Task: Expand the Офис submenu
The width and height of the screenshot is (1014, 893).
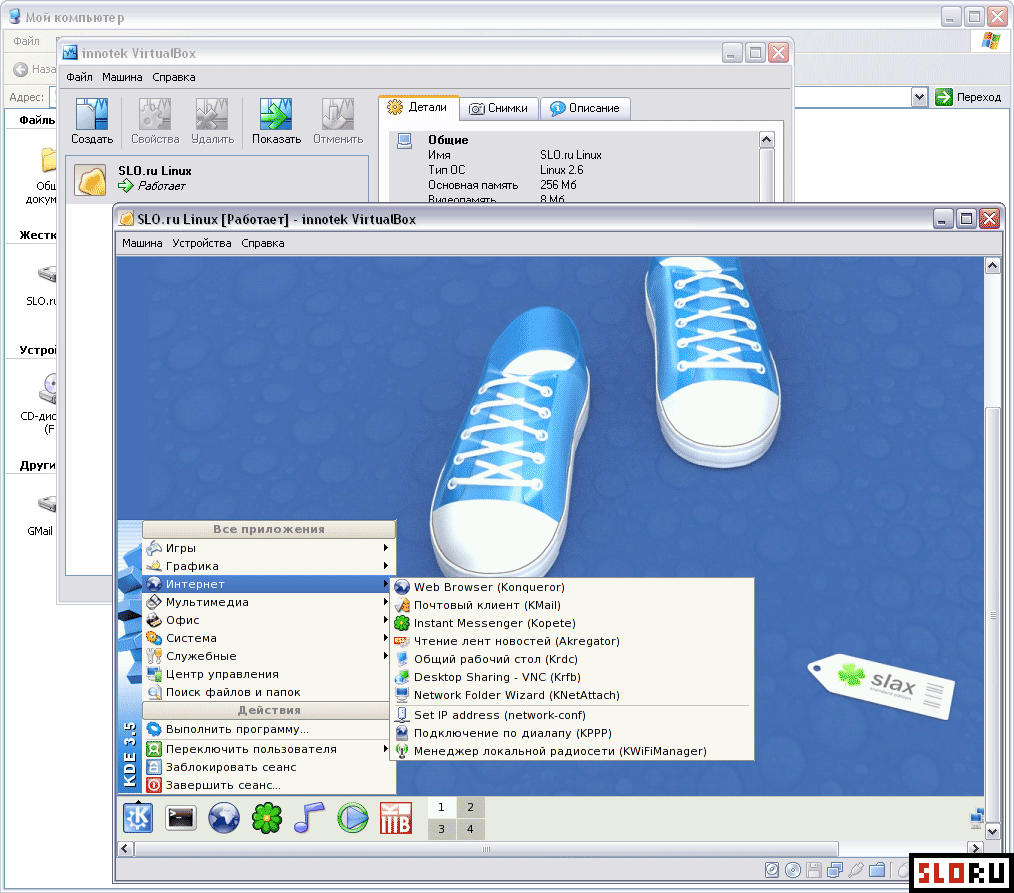Action: (268, 620)
